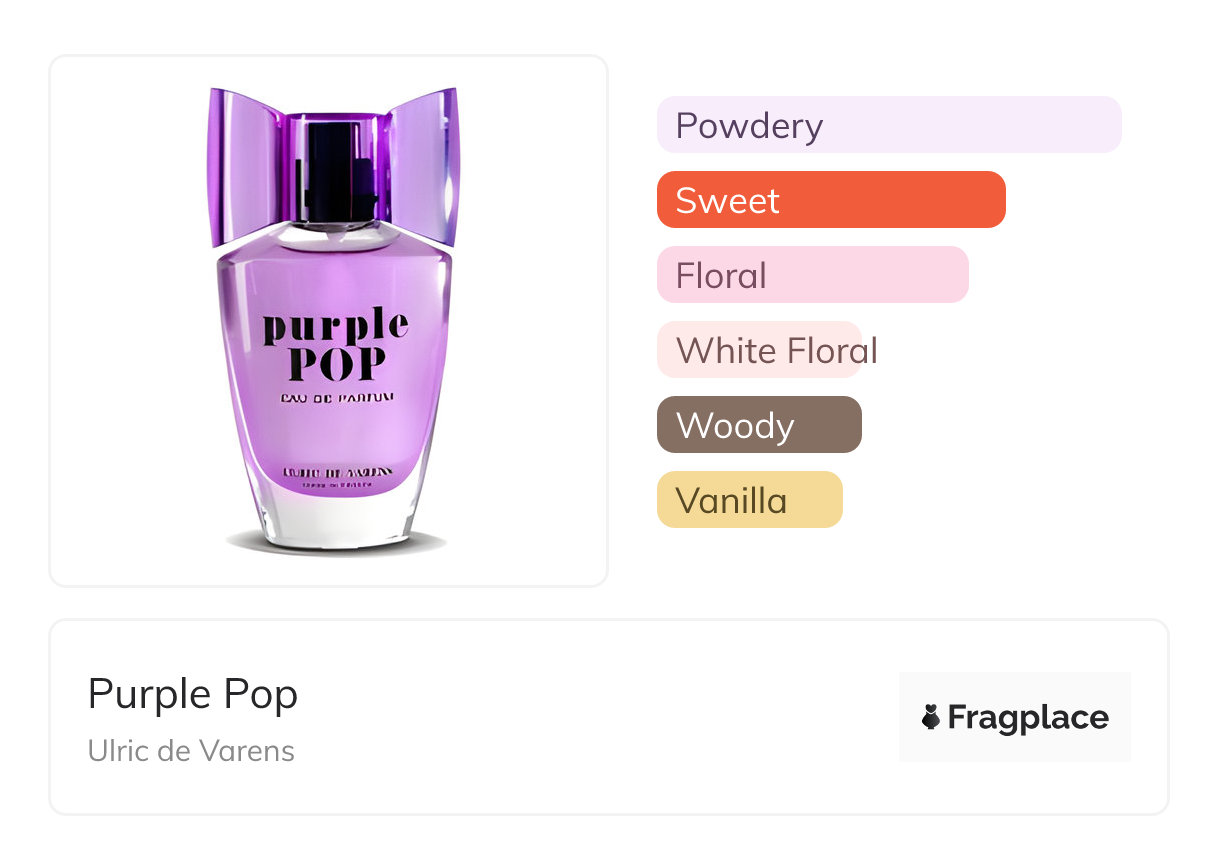Click the right wing of the bow cap
The height and width of the screenshot is (864, 1218).
[x=423, y=165]
